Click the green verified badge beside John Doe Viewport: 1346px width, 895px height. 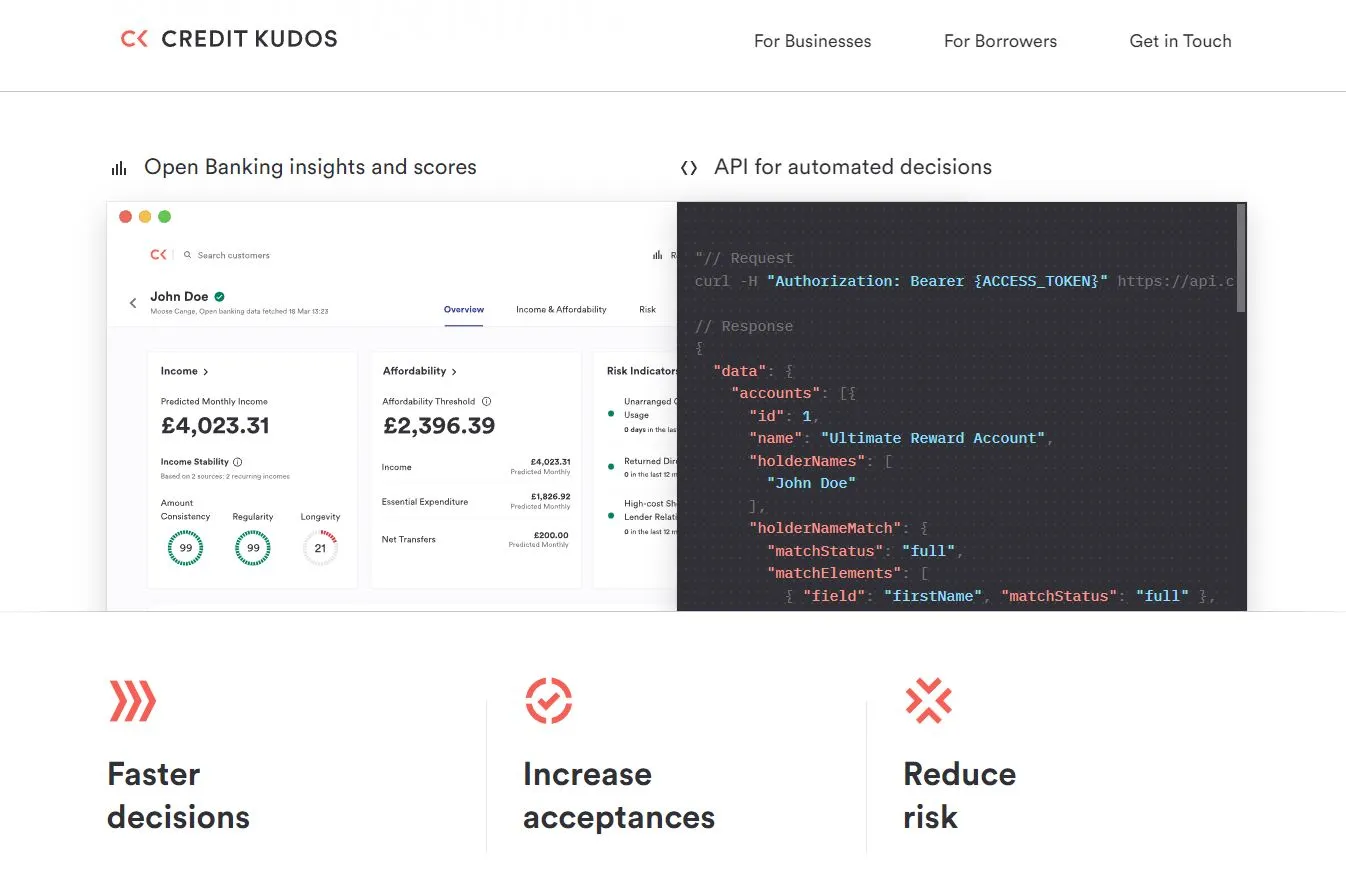point(219,295)
